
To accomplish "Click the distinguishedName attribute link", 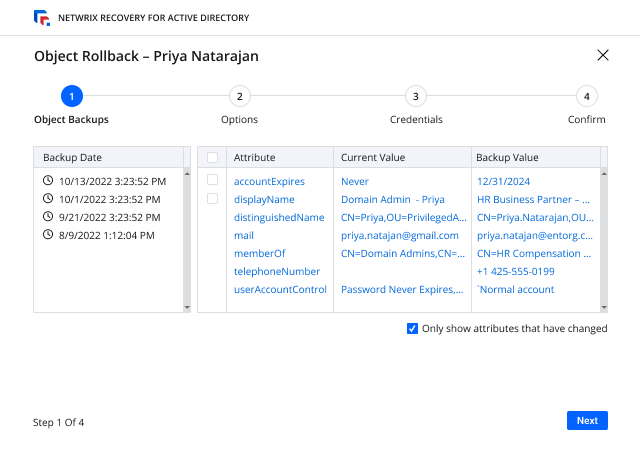I will pyautogui.click(x=279, y=217).
